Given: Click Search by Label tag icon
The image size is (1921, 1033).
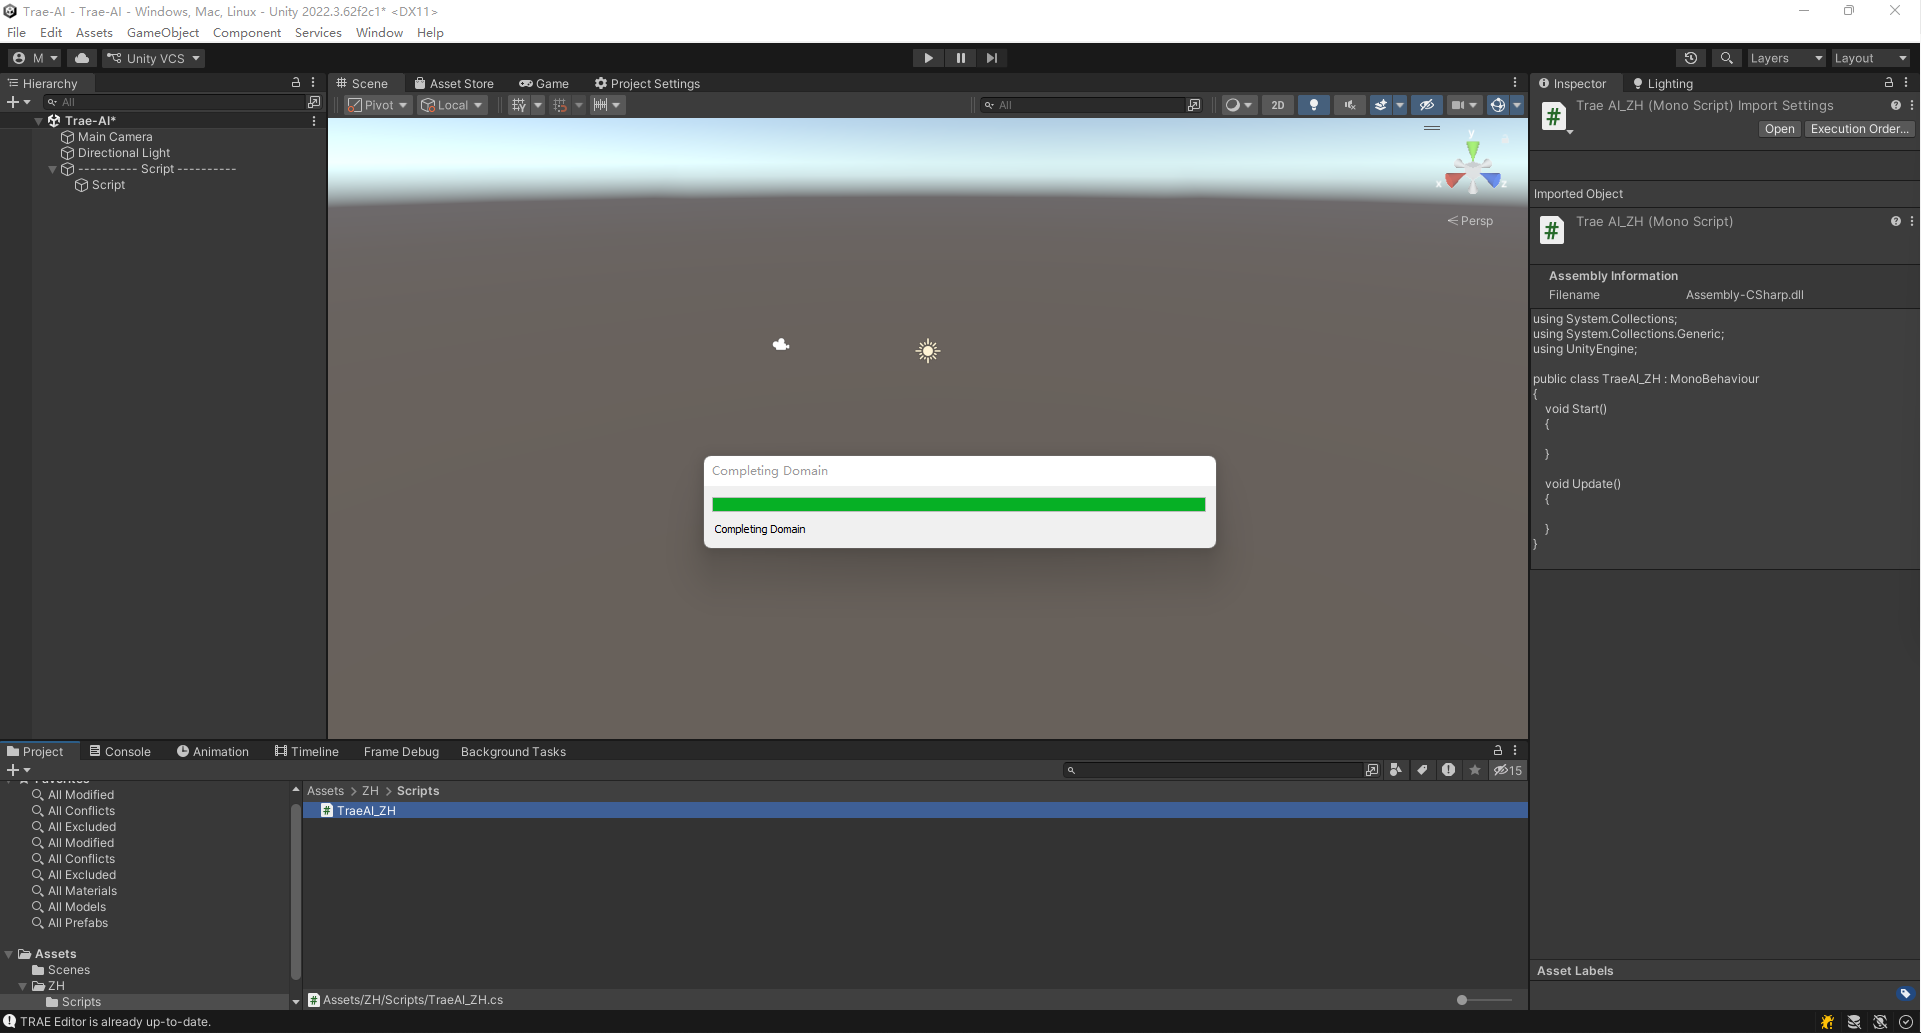Looking at the screenshot, I should click(1422, 770).
